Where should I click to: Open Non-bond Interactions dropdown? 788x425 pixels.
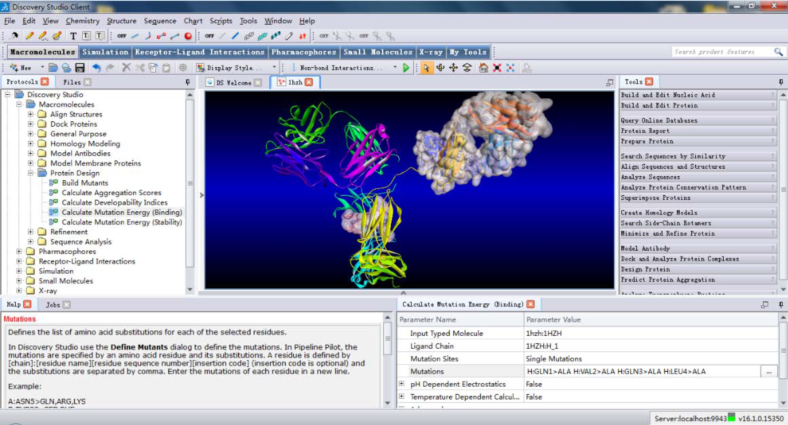point(395,67)
